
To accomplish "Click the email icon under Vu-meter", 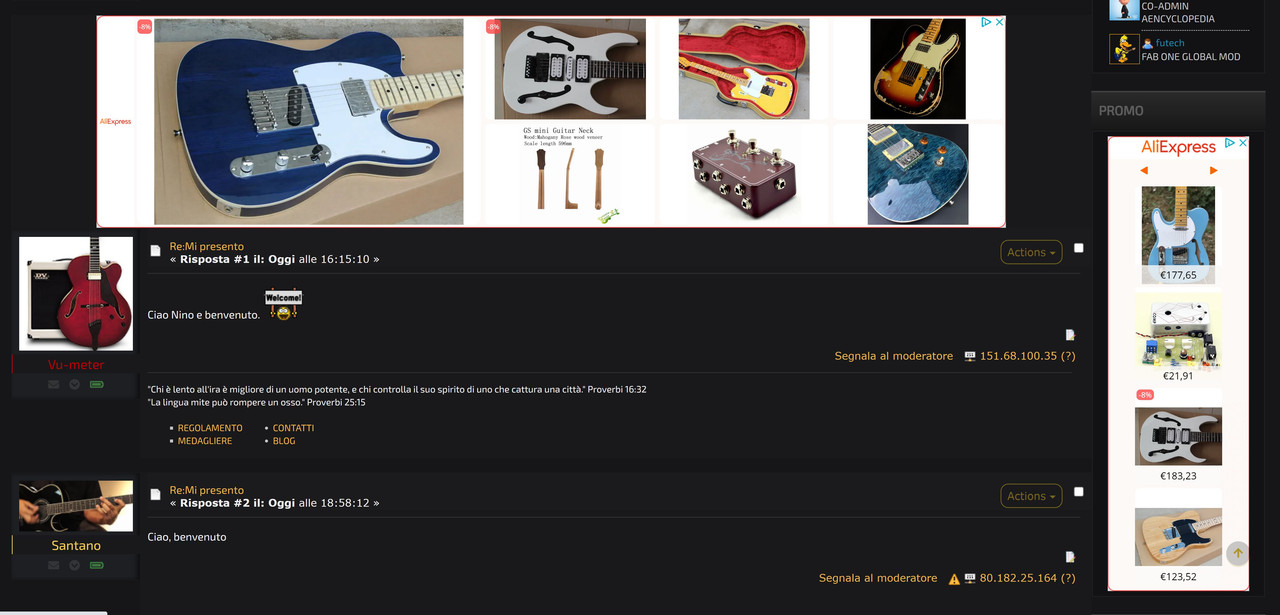I will click(x=53, y=384).
